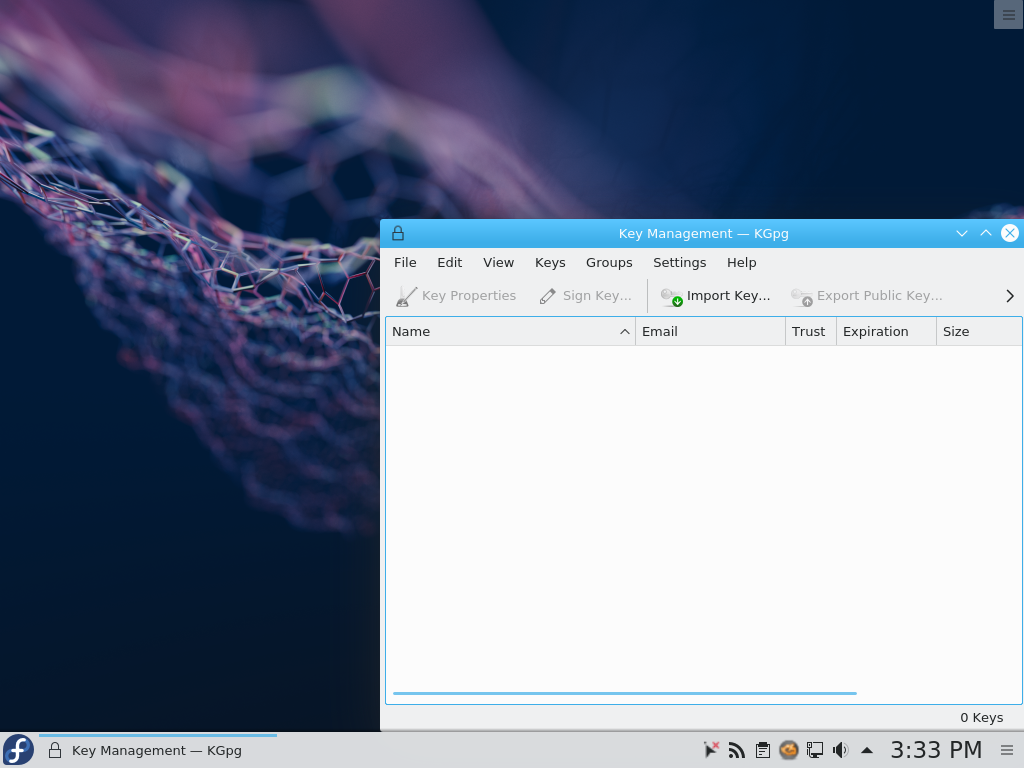Sort keys by Email column
1024x768 pixels.
tap(711, 332)
